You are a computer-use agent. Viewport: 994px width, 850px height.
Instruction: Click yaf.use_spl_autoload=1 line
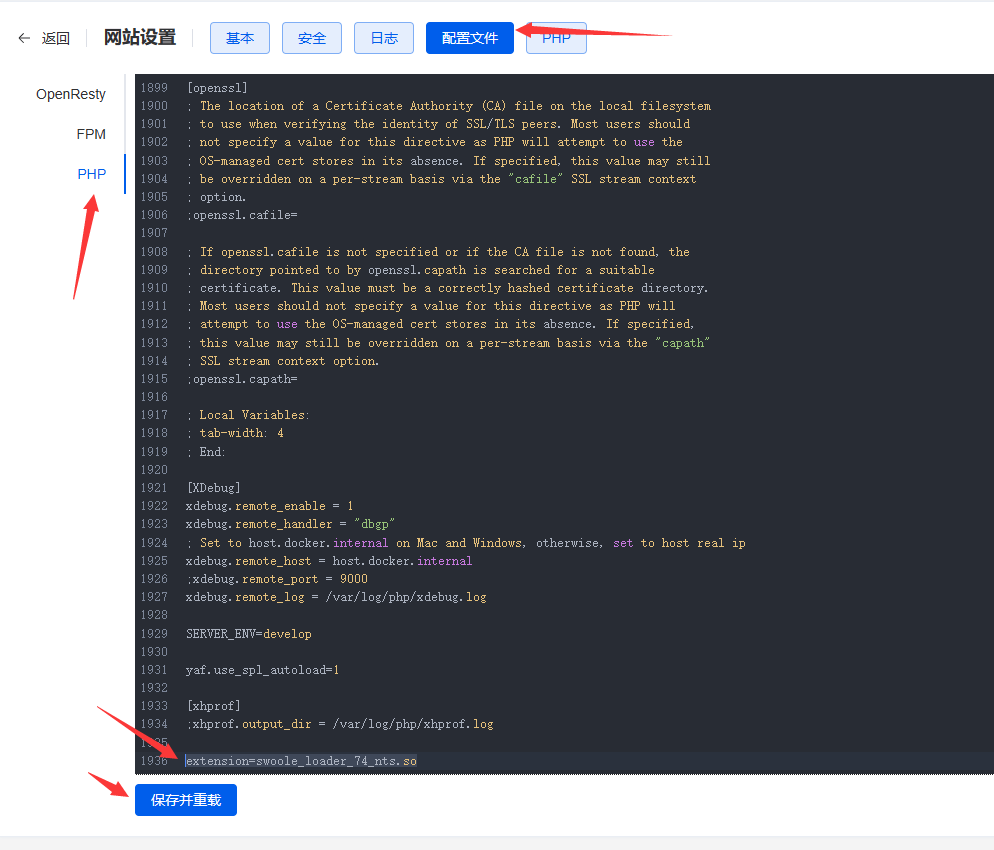tap(262, 670)
